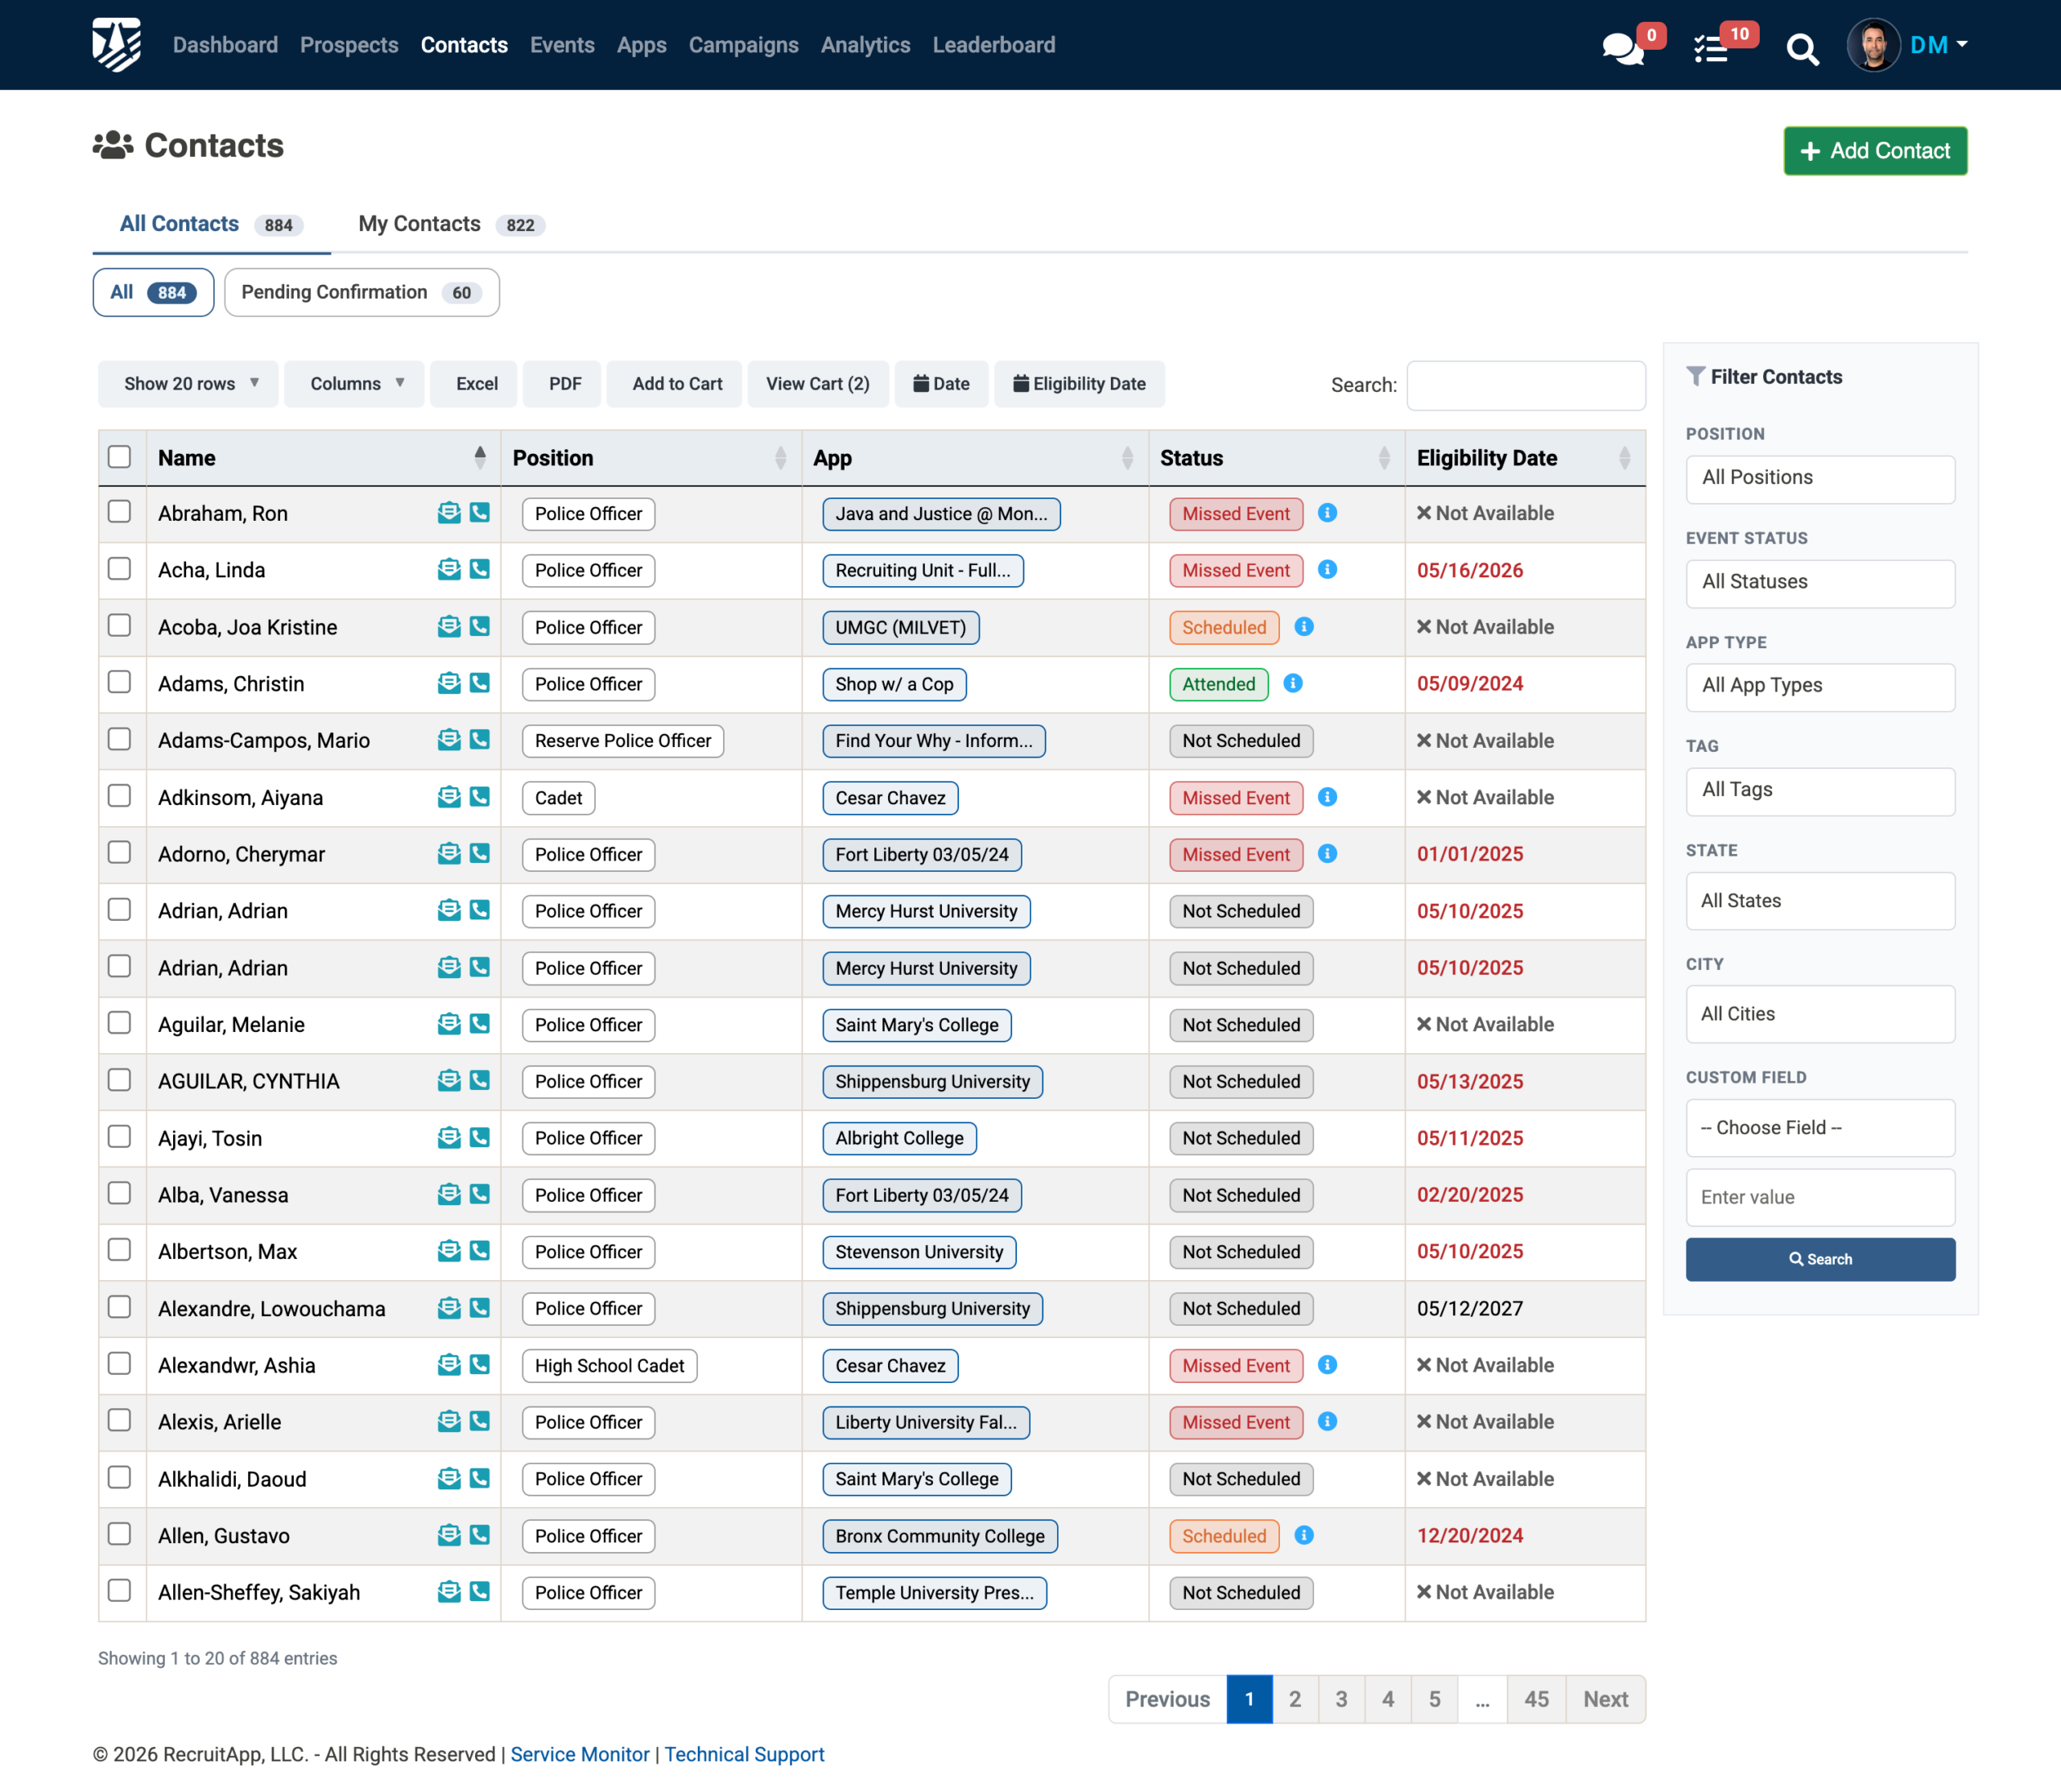Open the Choose Field custom field dropdown
The width and height of the screenshot is (2061, 1792).
pyautogui.click(x=1820, y=1128)
